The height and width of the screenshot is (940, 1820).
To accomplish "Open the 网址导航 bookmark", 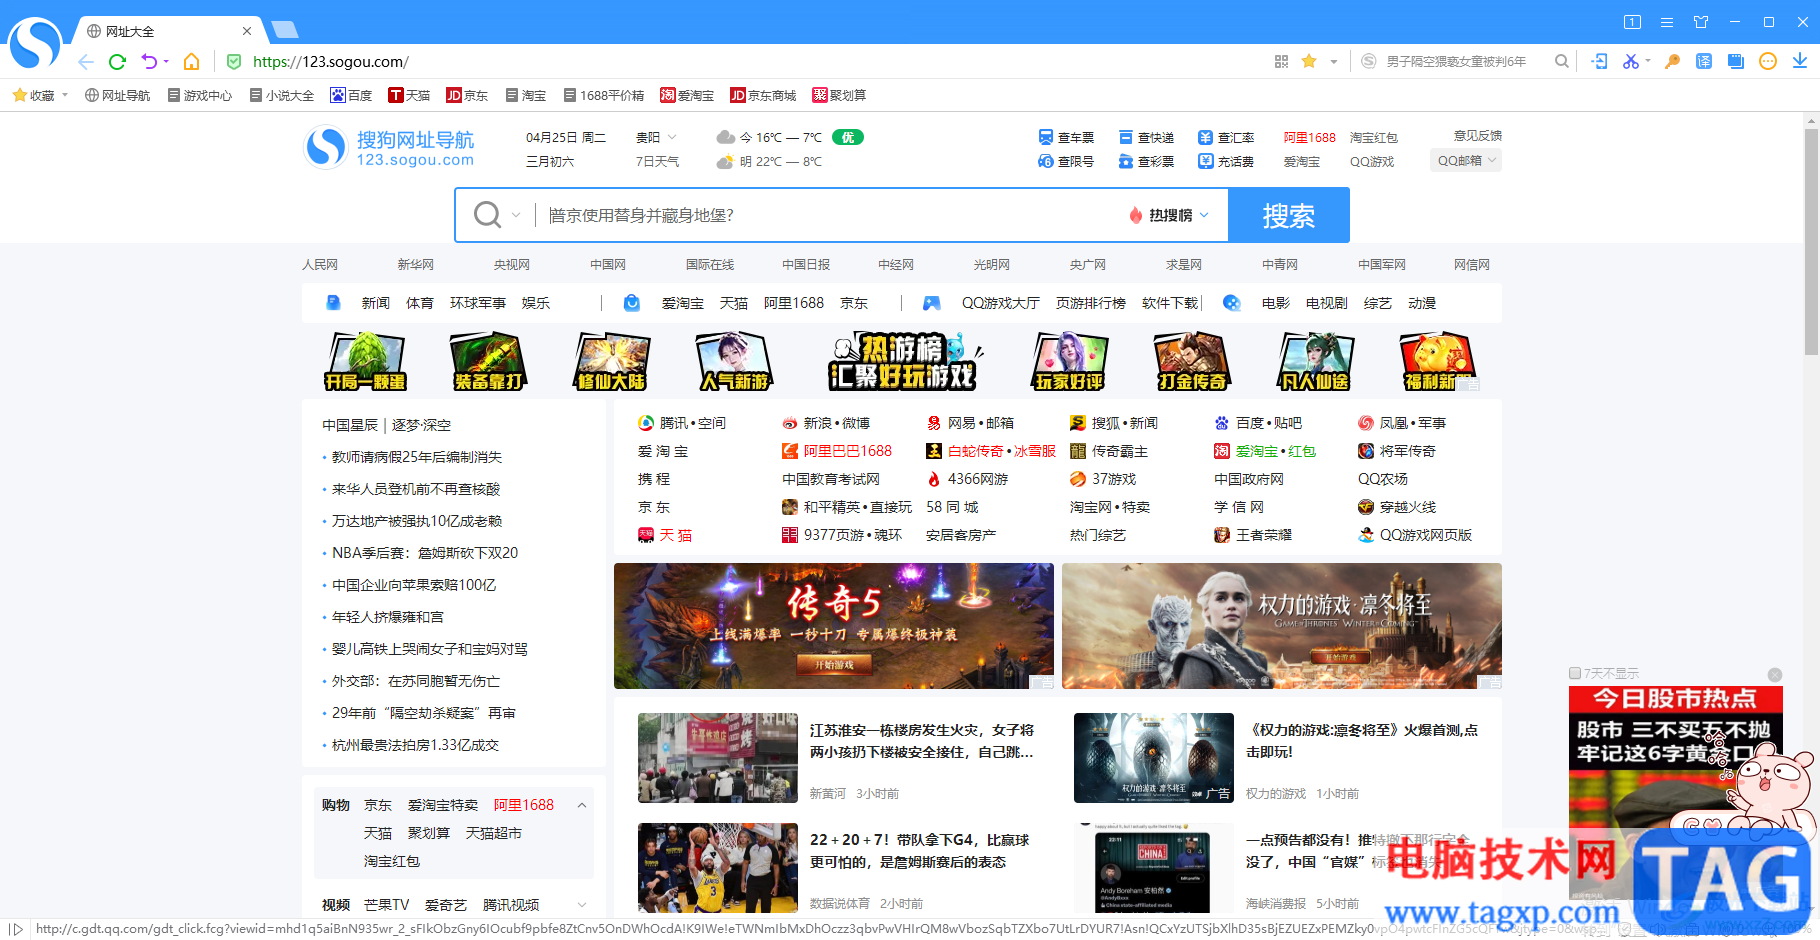I will 117,95.
